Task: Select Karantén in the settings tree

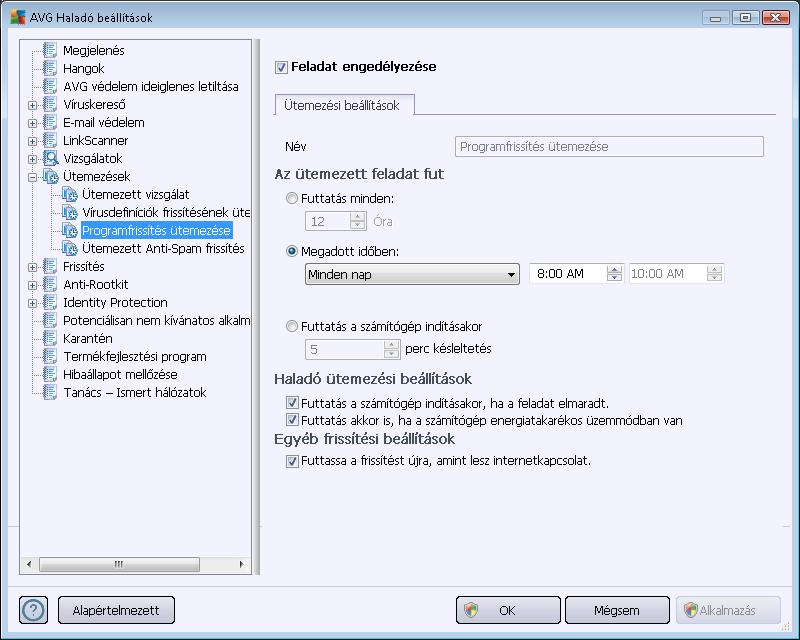Action: coord(88,338)
